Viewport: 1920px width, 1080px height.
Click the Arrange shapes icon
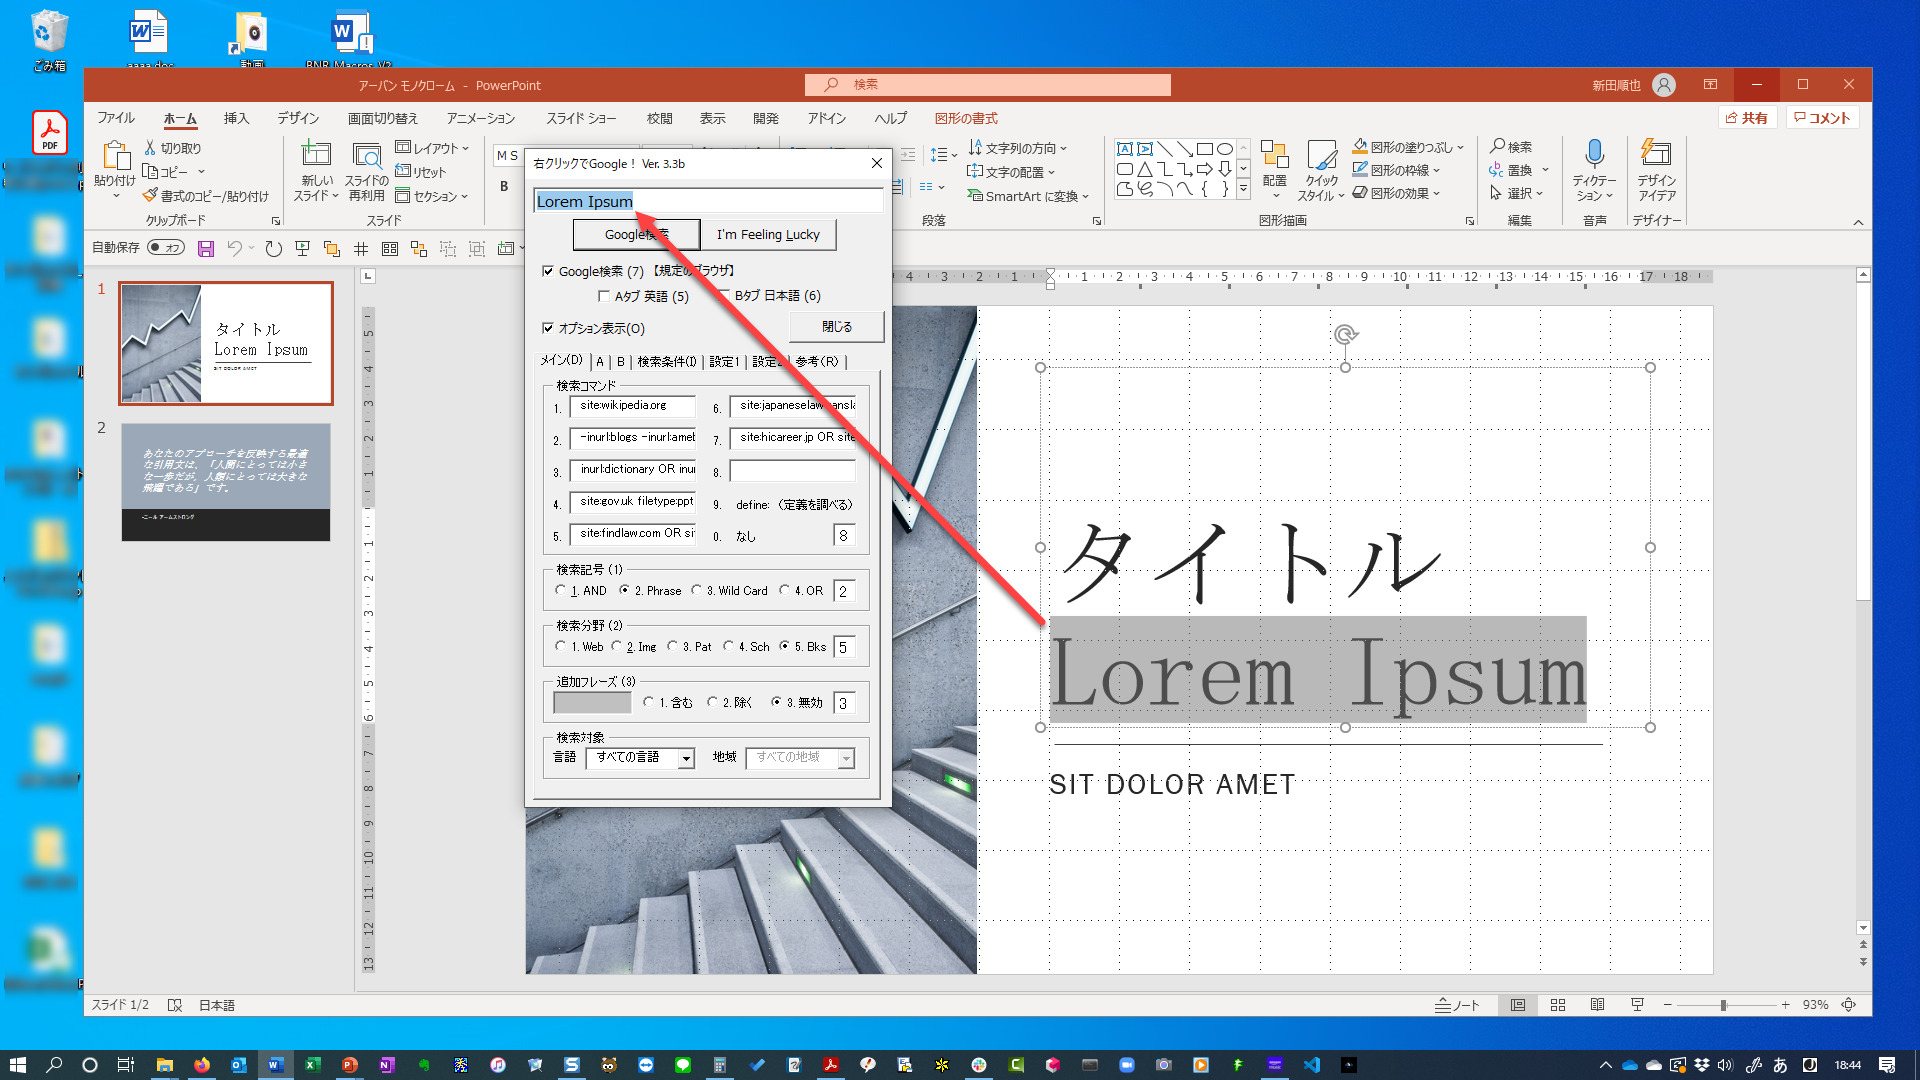click(1274, 160)
